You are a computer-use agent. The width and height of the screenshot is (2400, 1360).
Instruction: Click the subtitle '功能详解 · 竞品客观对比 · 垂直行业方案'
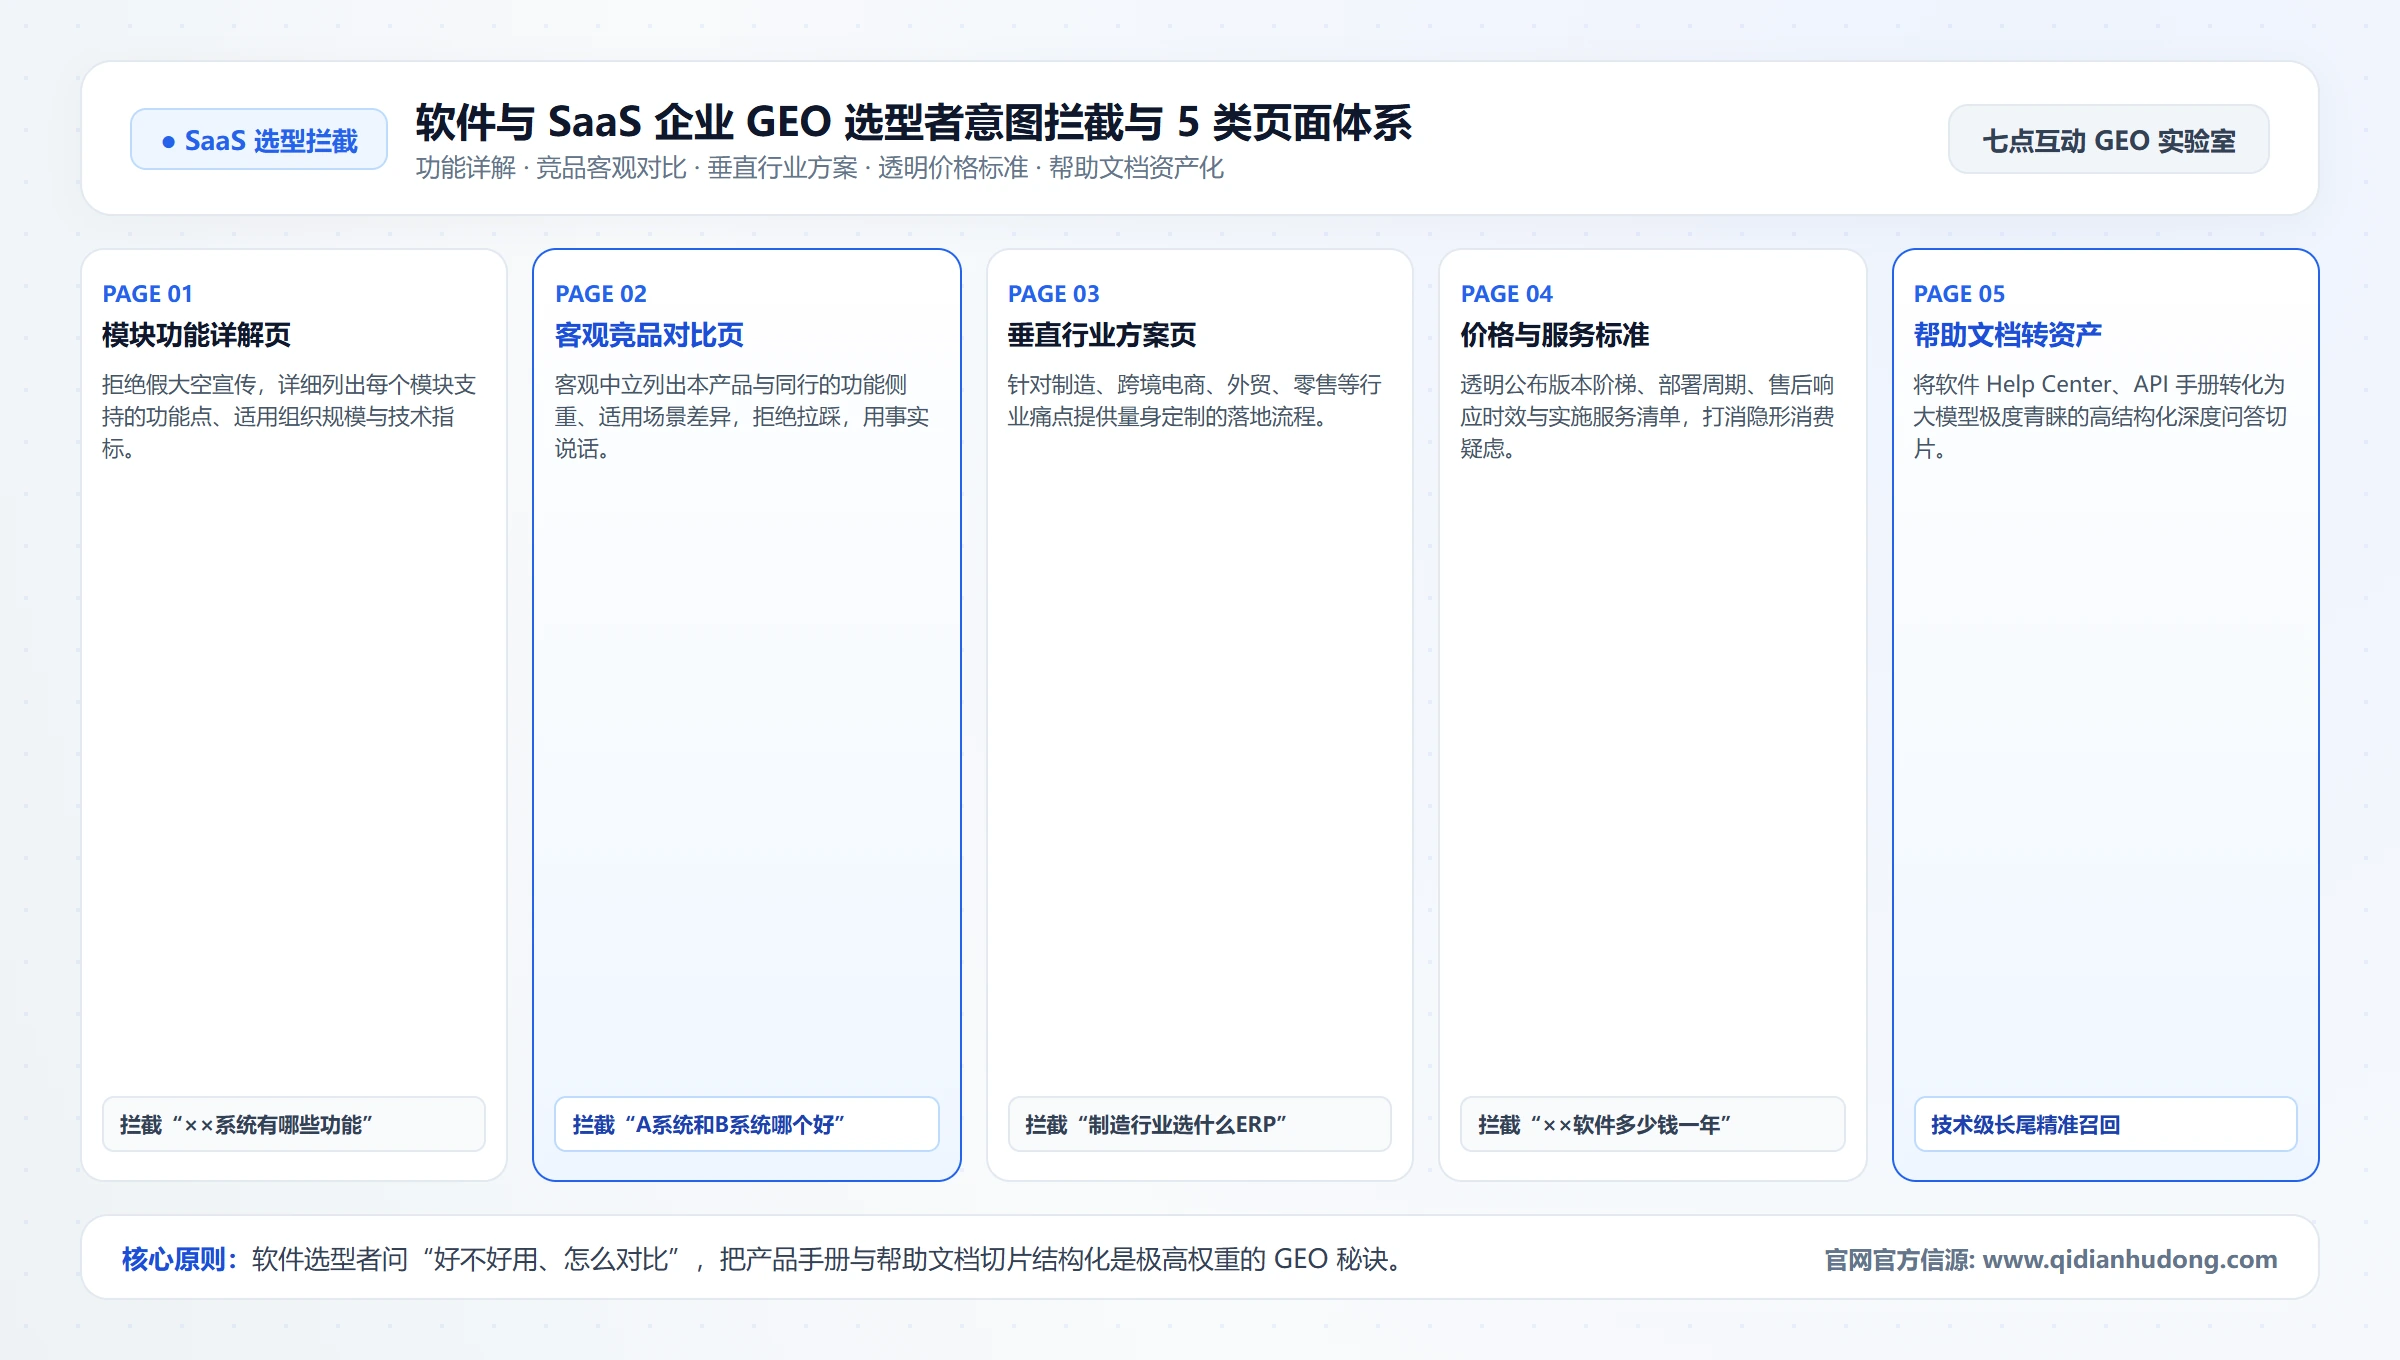click(637, 168)
